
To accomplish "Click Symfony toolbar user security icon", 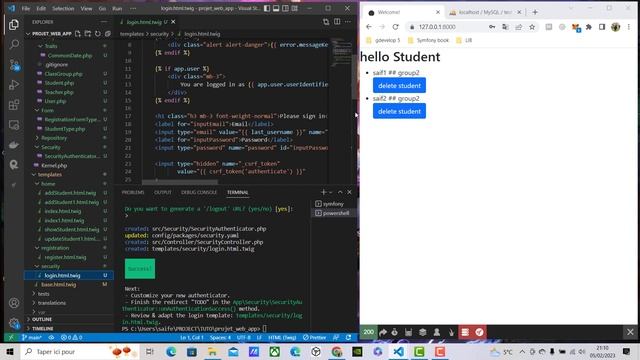I will point(437,332).
